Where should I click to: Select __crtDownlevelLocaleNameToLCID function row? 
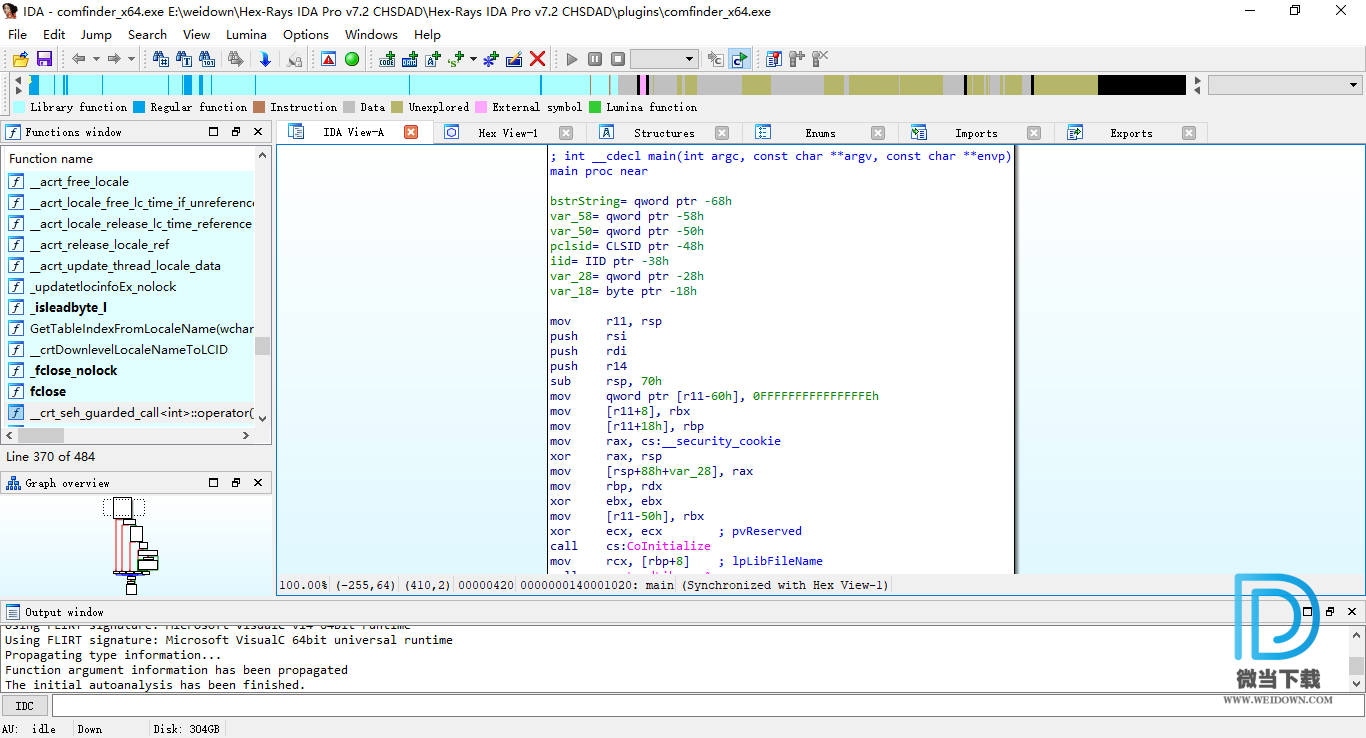coord(130,350)
